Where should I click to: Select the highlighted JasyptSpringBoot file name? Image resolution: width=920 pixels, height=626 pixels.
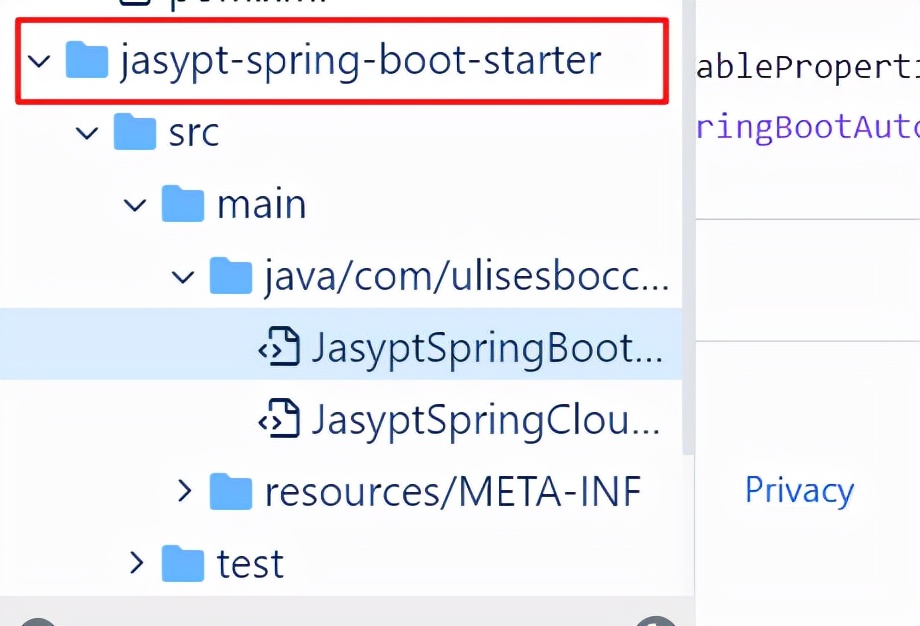(487, 347)
